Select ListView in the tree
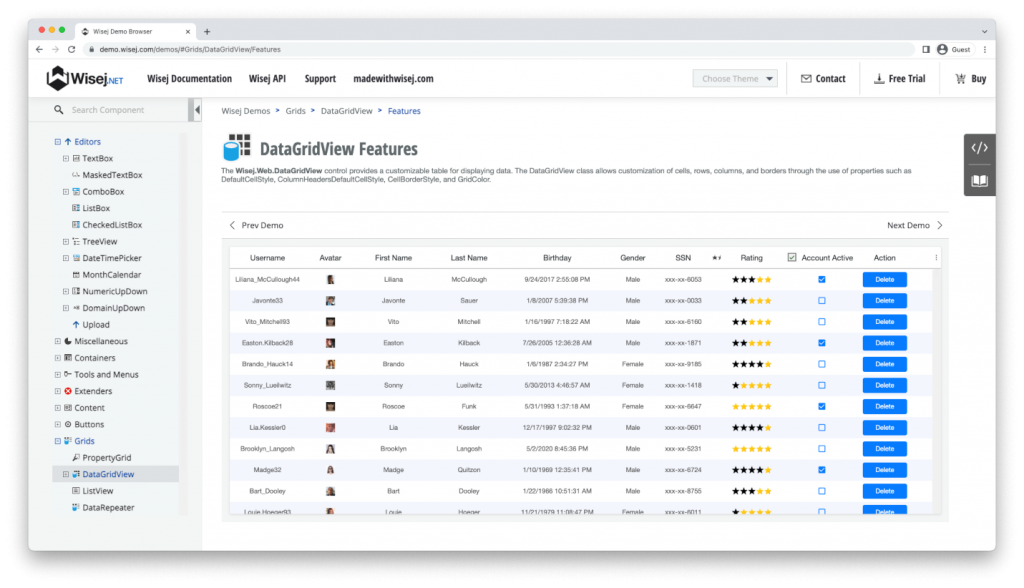 click(98, 491)
